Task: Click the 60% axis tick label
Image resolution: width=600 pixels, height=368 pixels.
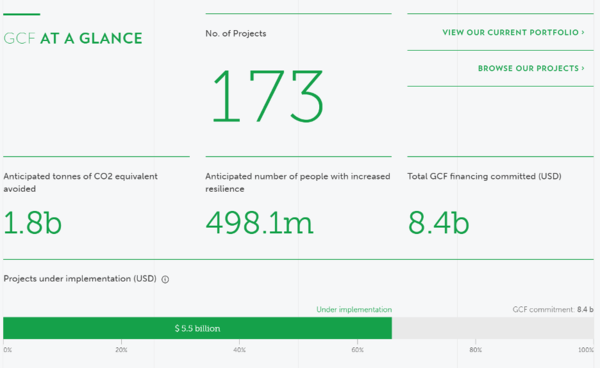Action: (x=357, y=350)
